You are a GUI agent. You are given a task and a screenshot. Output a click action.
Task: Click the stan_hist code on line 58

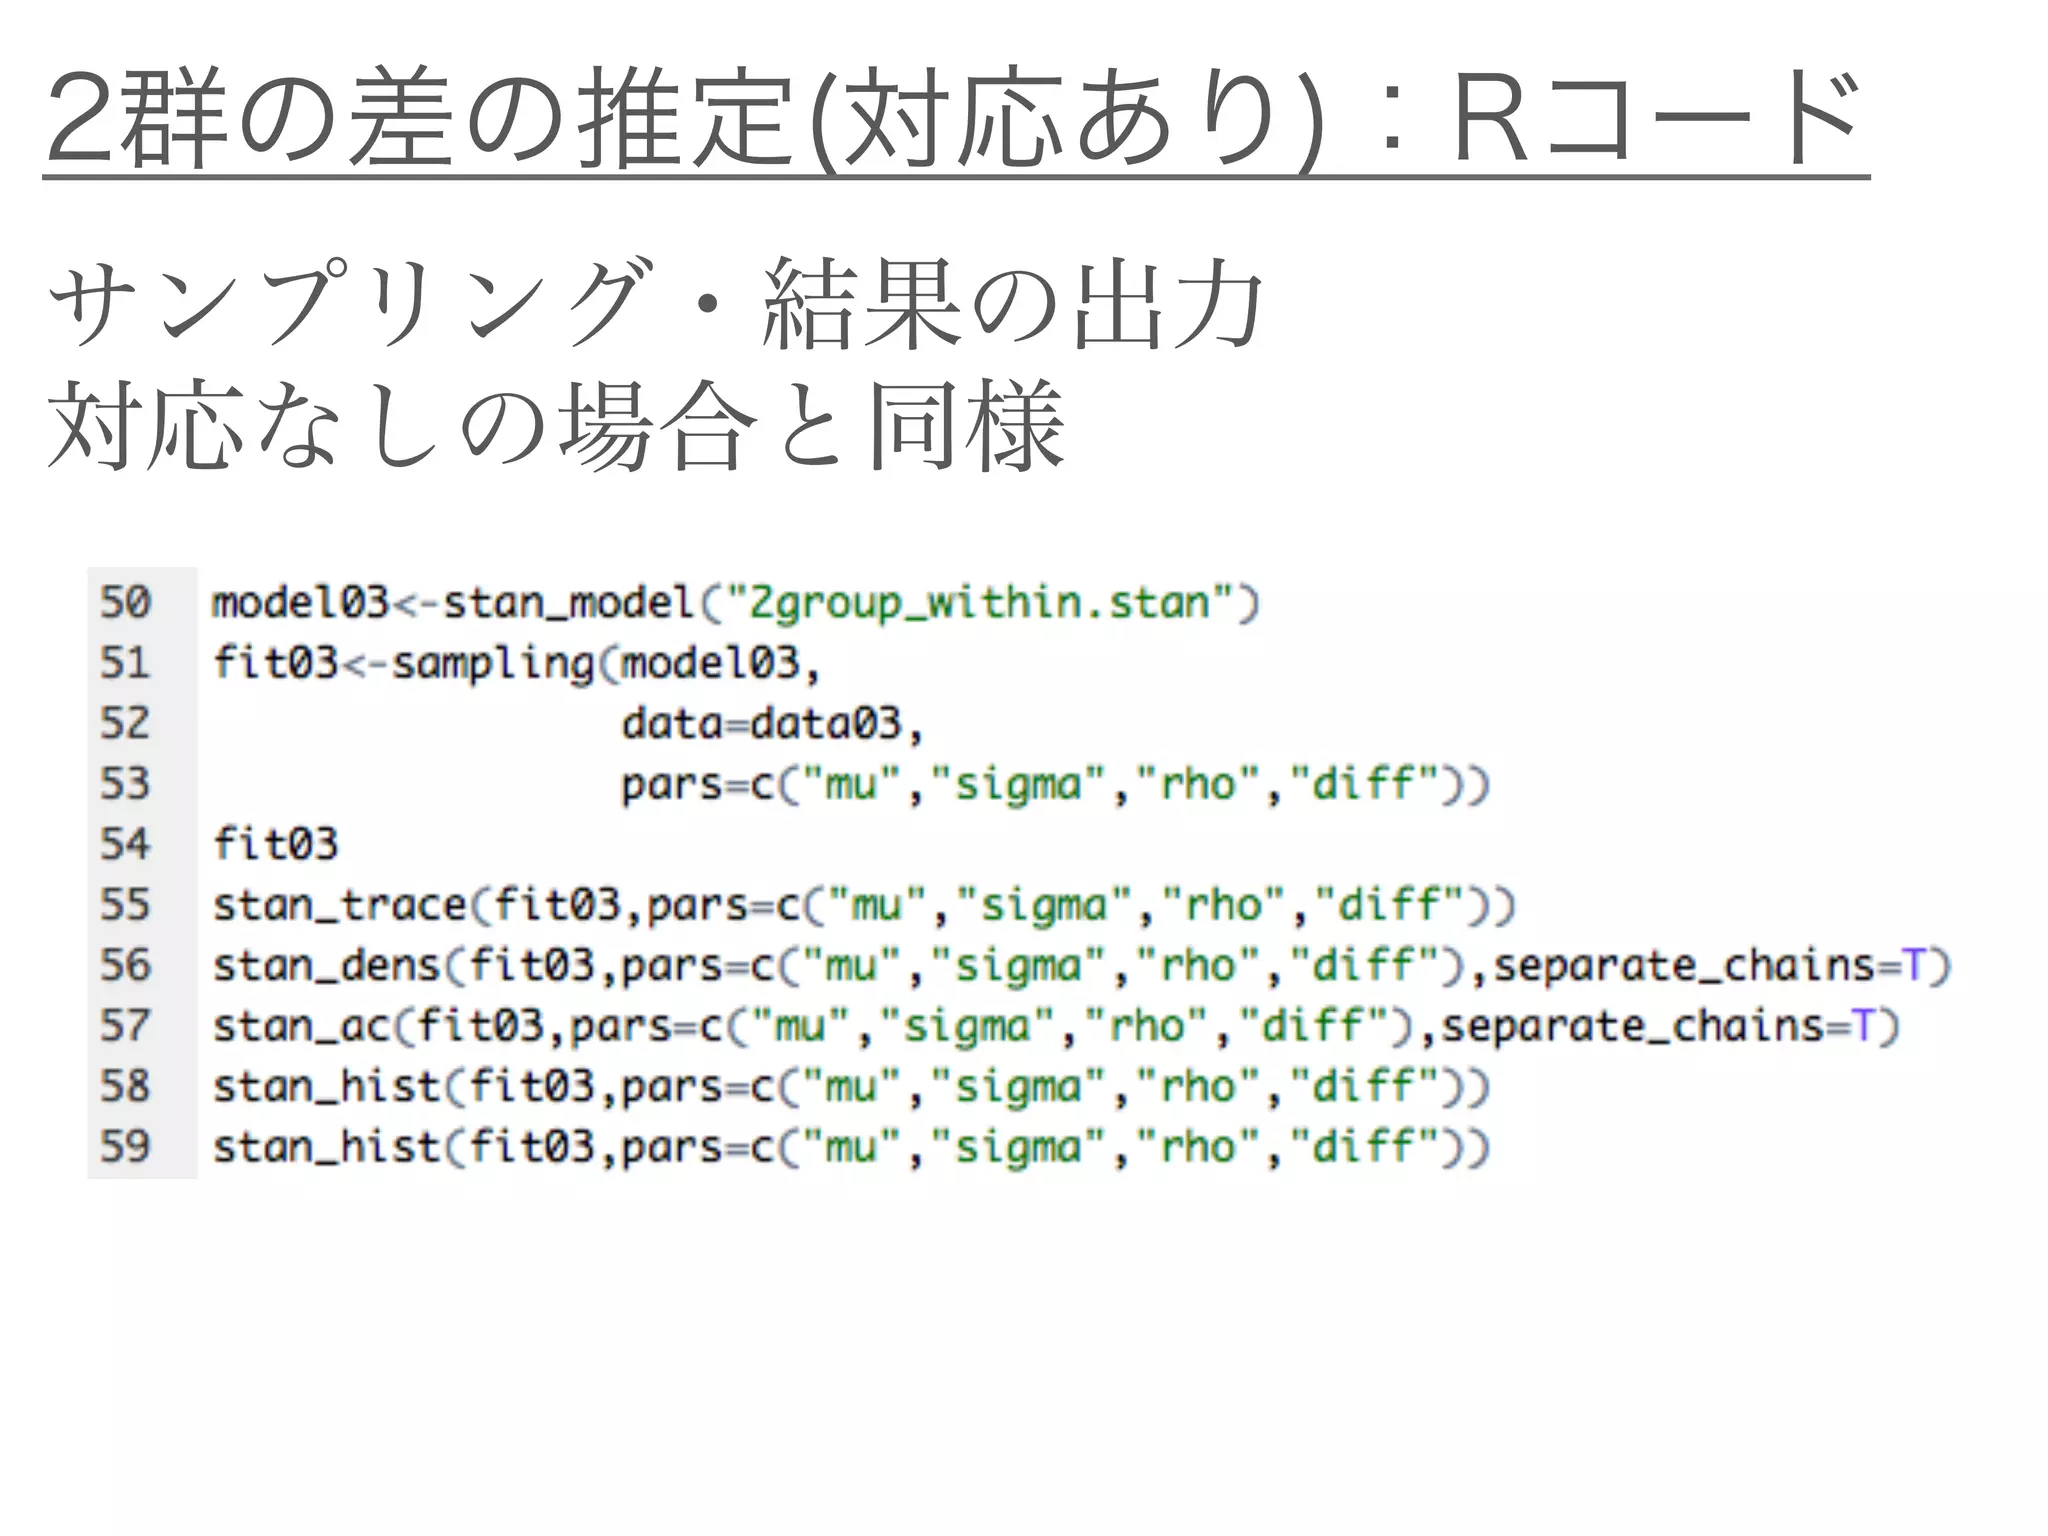[851, 1087]
